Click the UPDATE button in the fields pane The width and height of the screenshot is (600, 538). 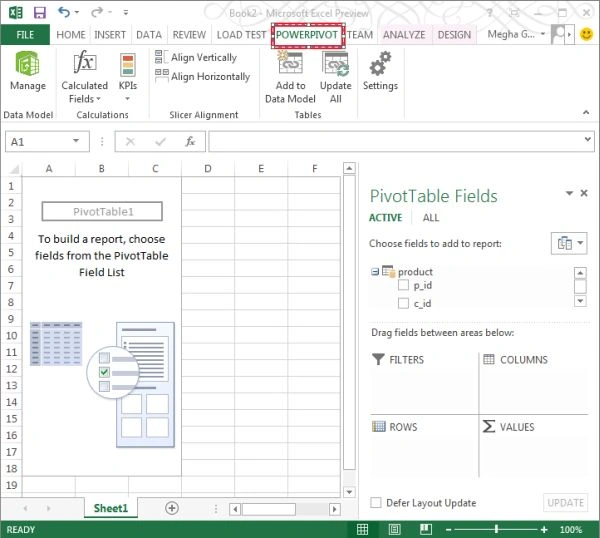click(x=565, y=502)
